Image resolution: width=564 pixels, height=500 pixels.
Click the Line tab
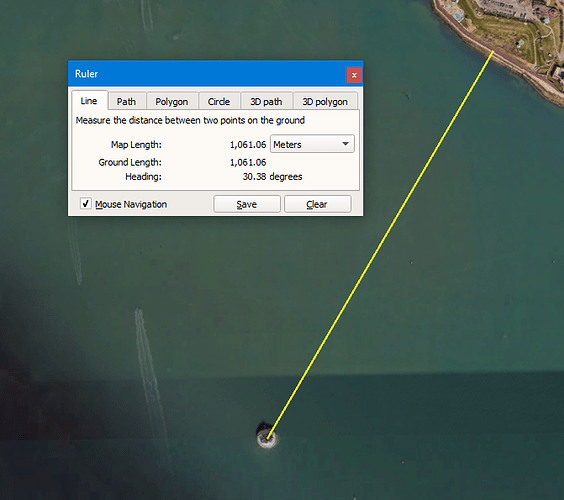[89, 101]
